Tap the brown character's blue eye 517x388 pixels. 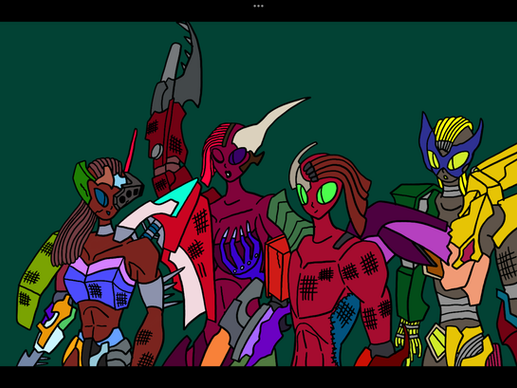pos(101,197)
